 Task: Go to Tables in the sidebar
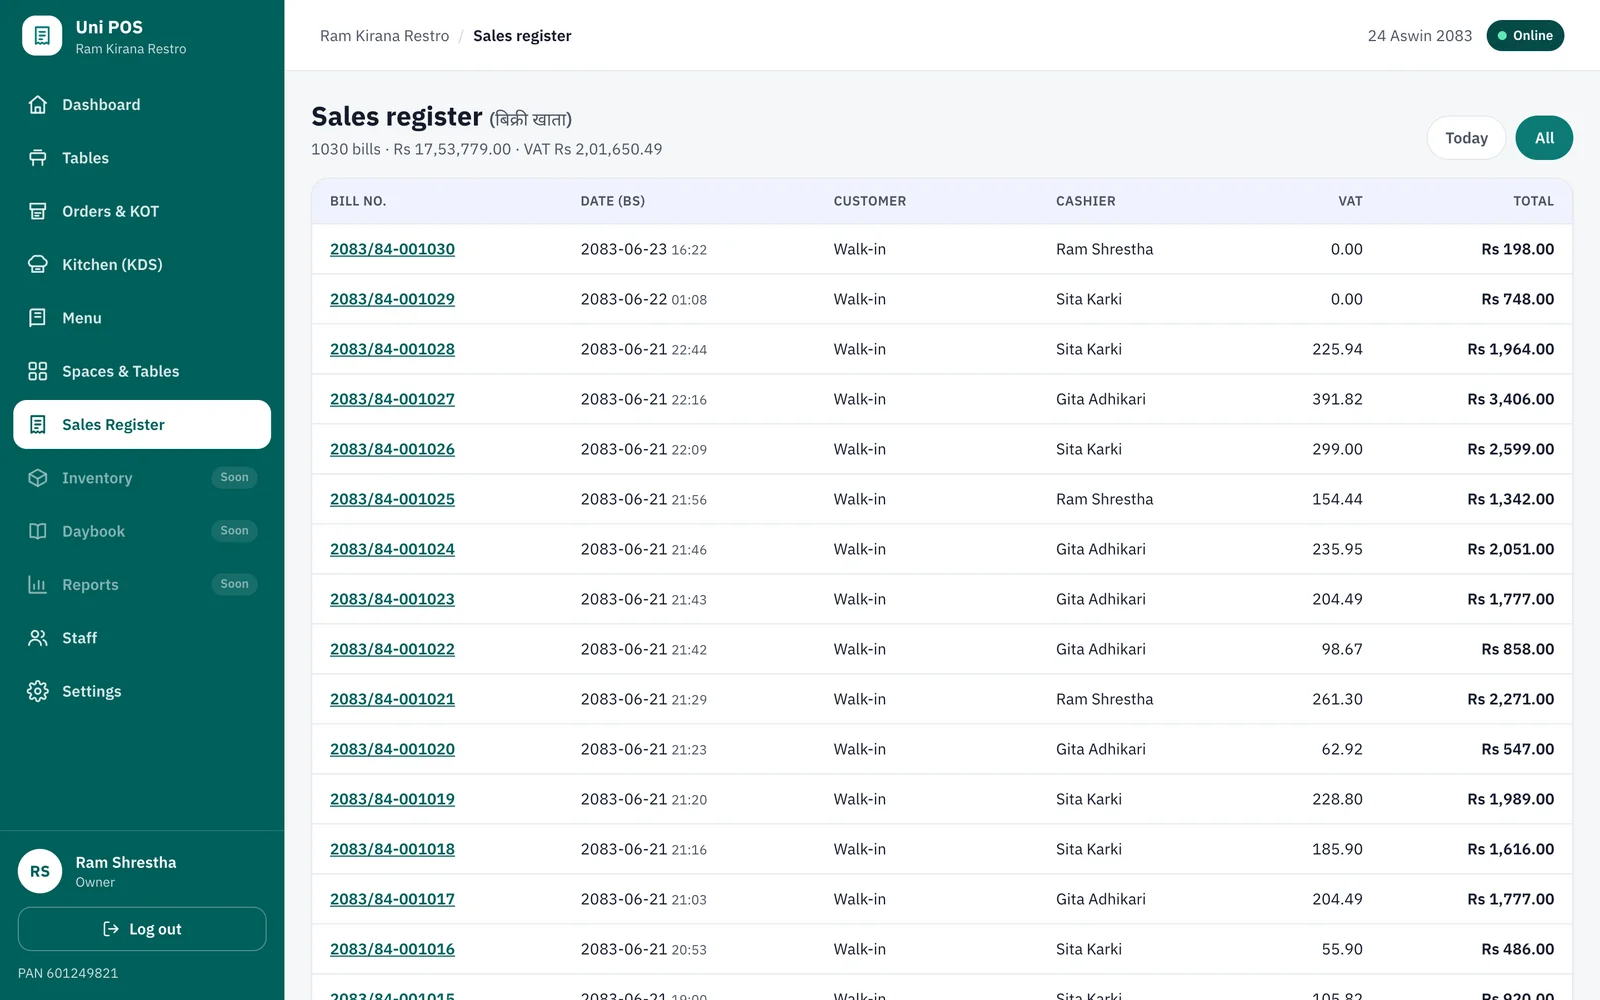pos(142,158)
